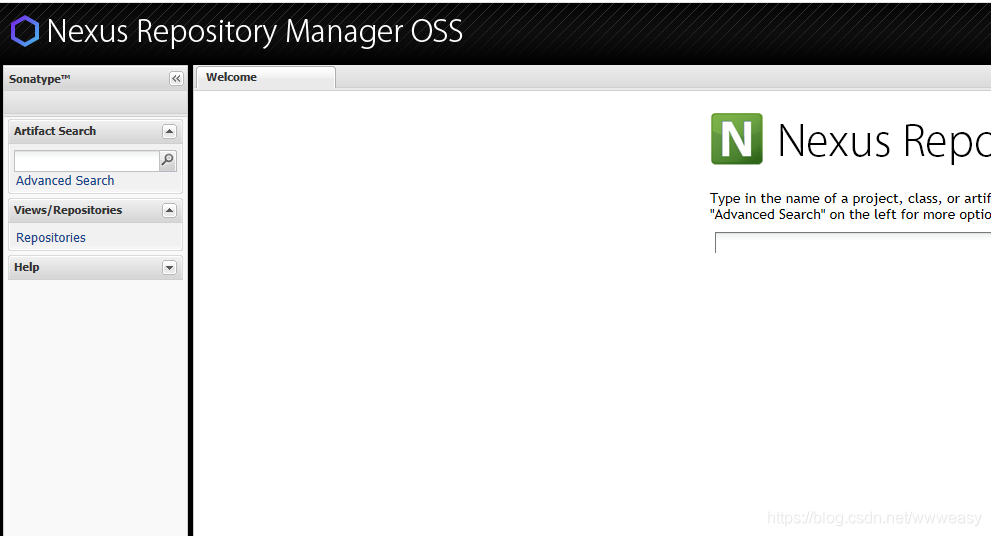The height and width of the screenshot is (536, 991).
Task: Click the Views/Repositories header label
Action: click(x=68, y=210)
